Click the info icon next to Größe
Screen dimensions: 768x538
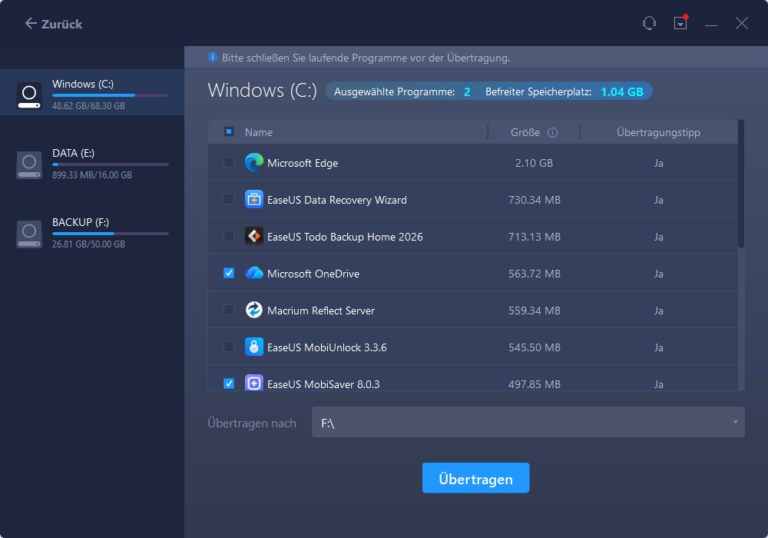point(552,133)
